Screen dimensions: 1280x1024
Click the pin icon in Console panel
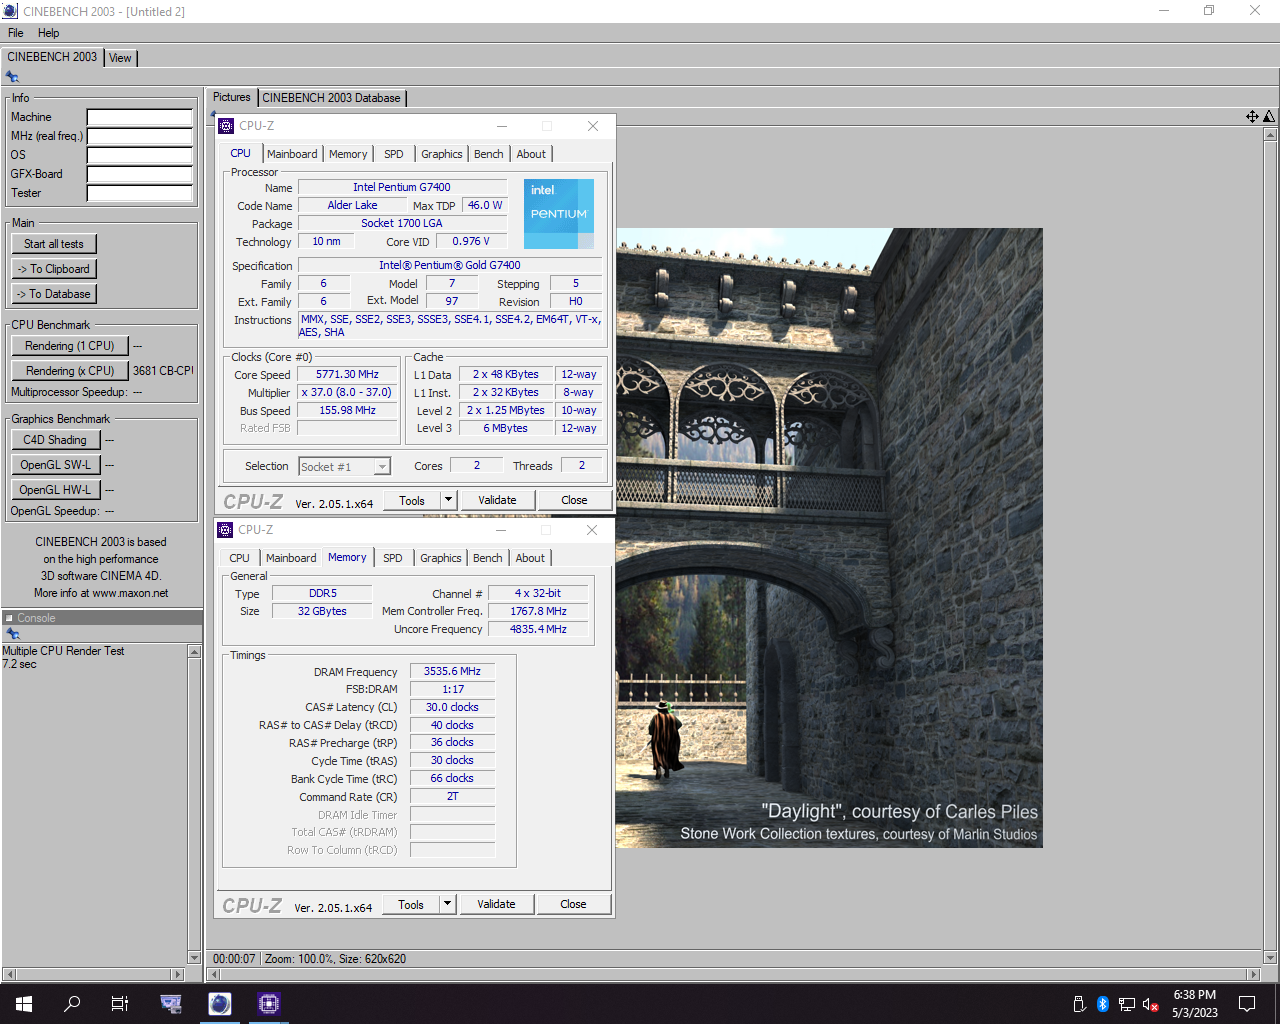pos(12,634)
